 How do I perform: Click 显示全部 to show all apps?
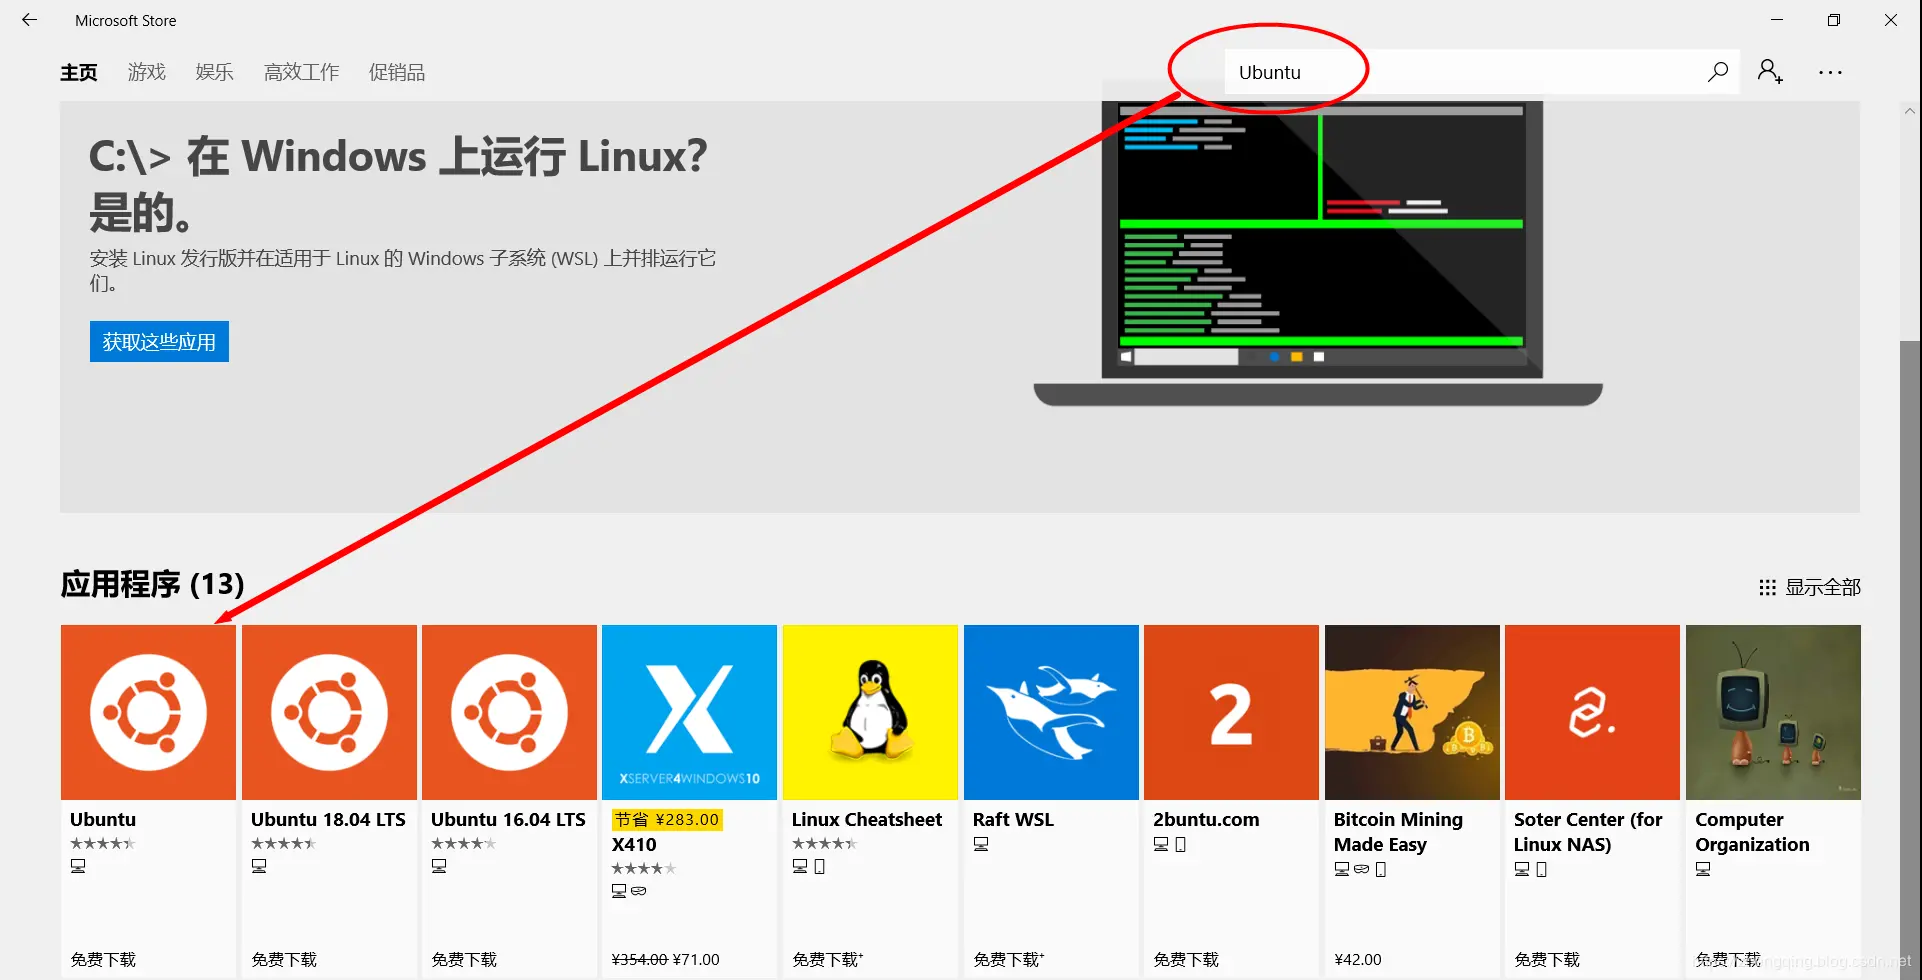click(1823, 587)
